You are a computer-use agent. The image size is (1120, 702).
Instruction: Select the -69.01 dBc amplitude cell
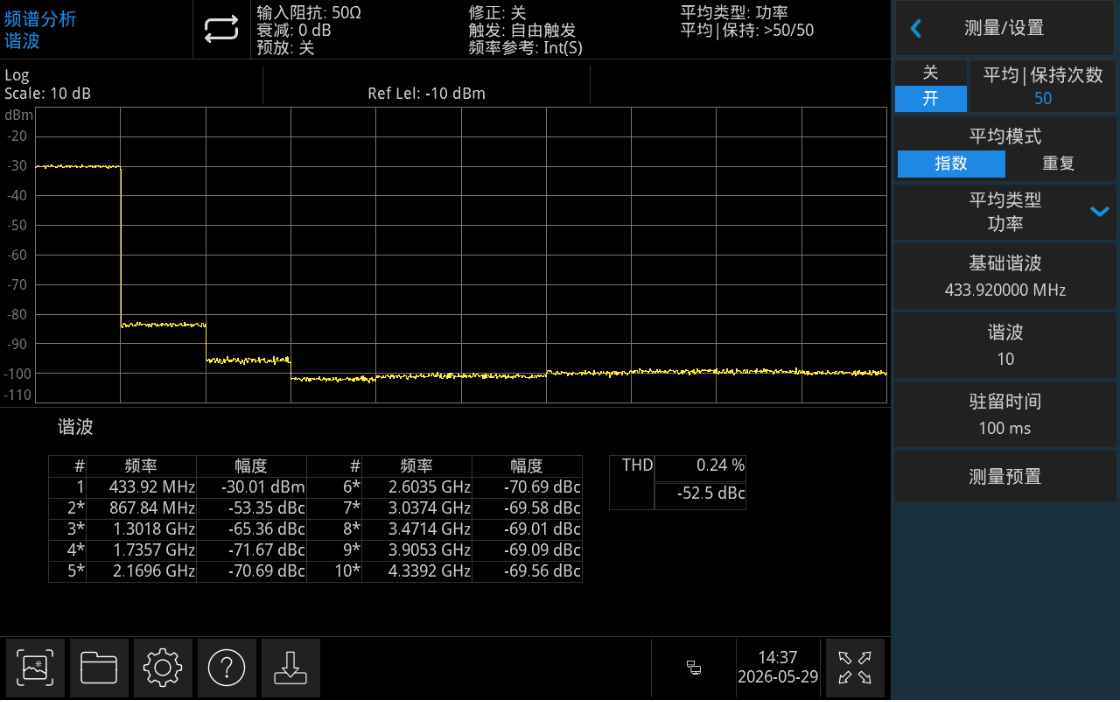(527, 529)
